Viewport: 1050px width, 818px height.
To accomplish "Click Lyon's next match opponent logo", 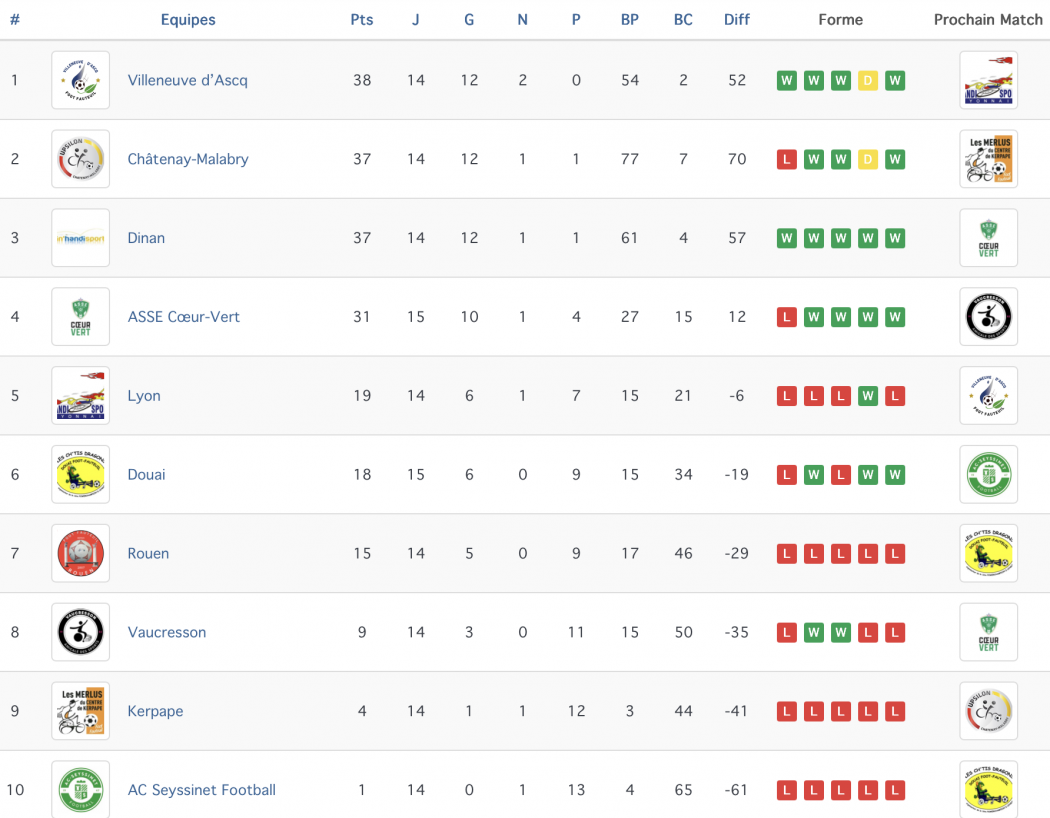I will click(988, 396).
